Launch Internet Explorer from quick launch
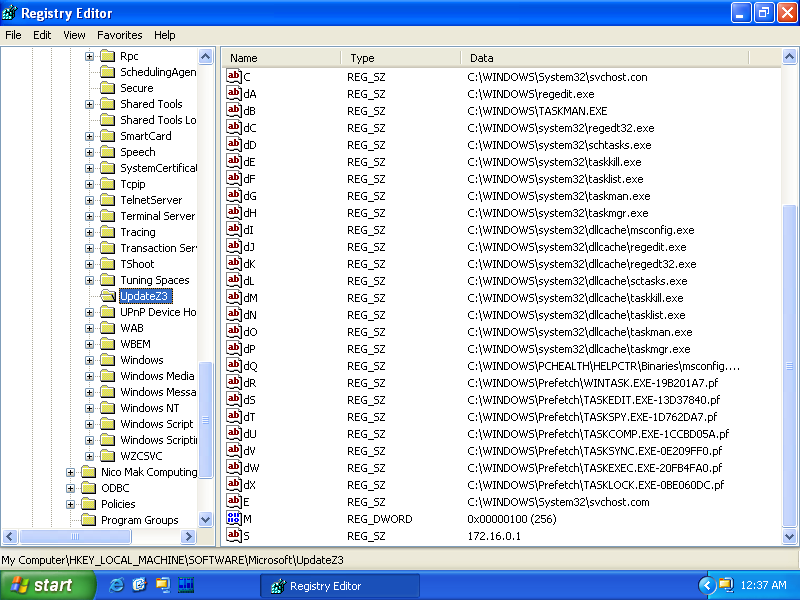 pos(116,585)
